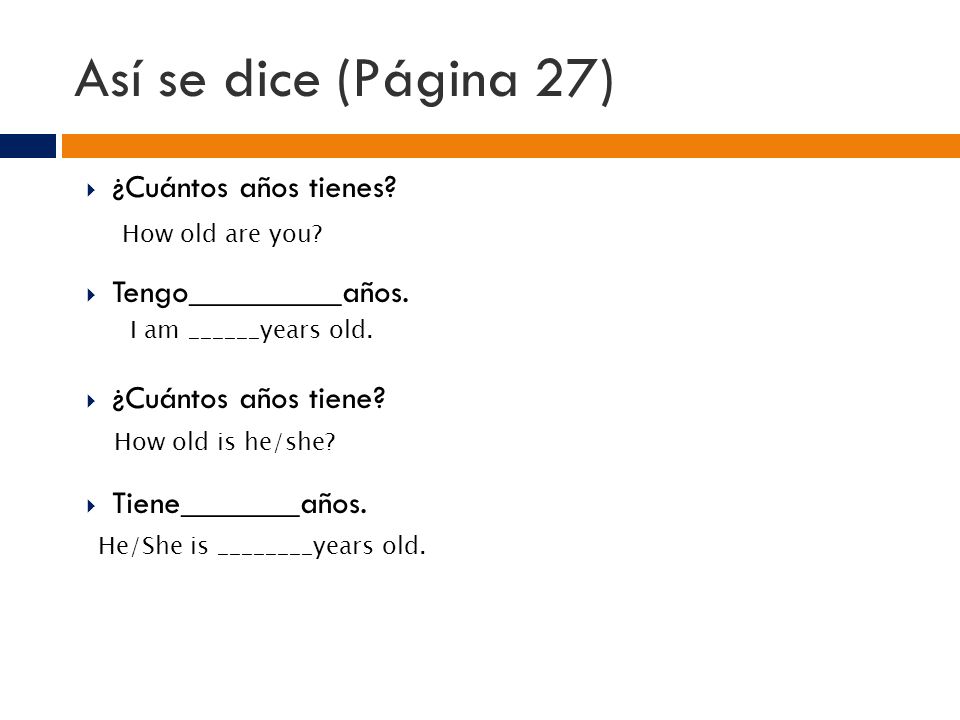Click years old. in the last line
This screenshot has width=960, height=720.
tap(369, 546)
